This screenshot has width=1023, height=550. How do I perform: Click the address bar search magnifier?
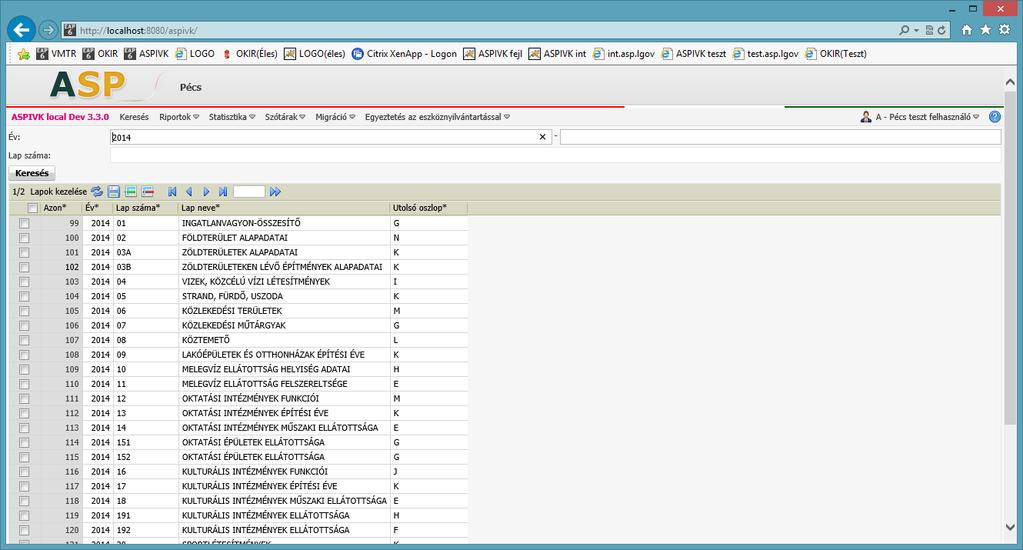tap(904, 30)
